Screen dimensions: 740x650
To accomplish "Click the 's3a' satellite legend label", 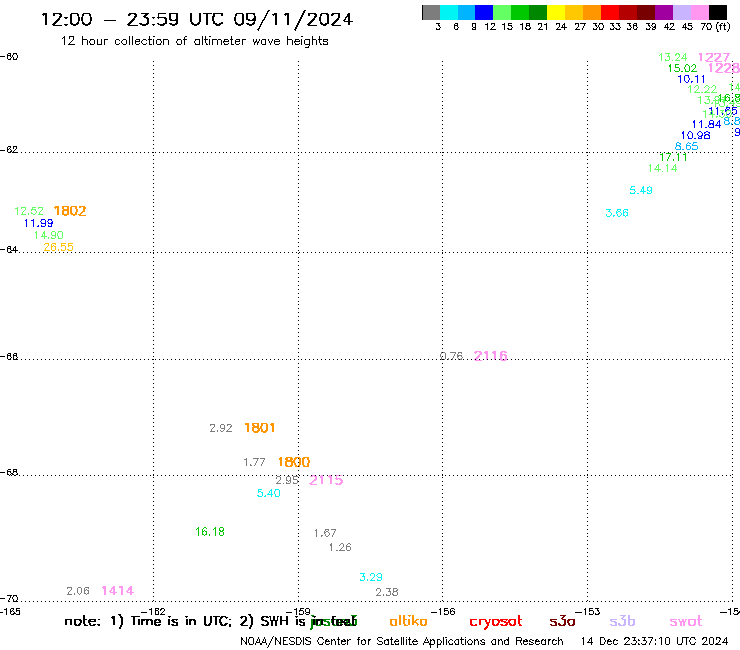I will [x=562, y=621].
